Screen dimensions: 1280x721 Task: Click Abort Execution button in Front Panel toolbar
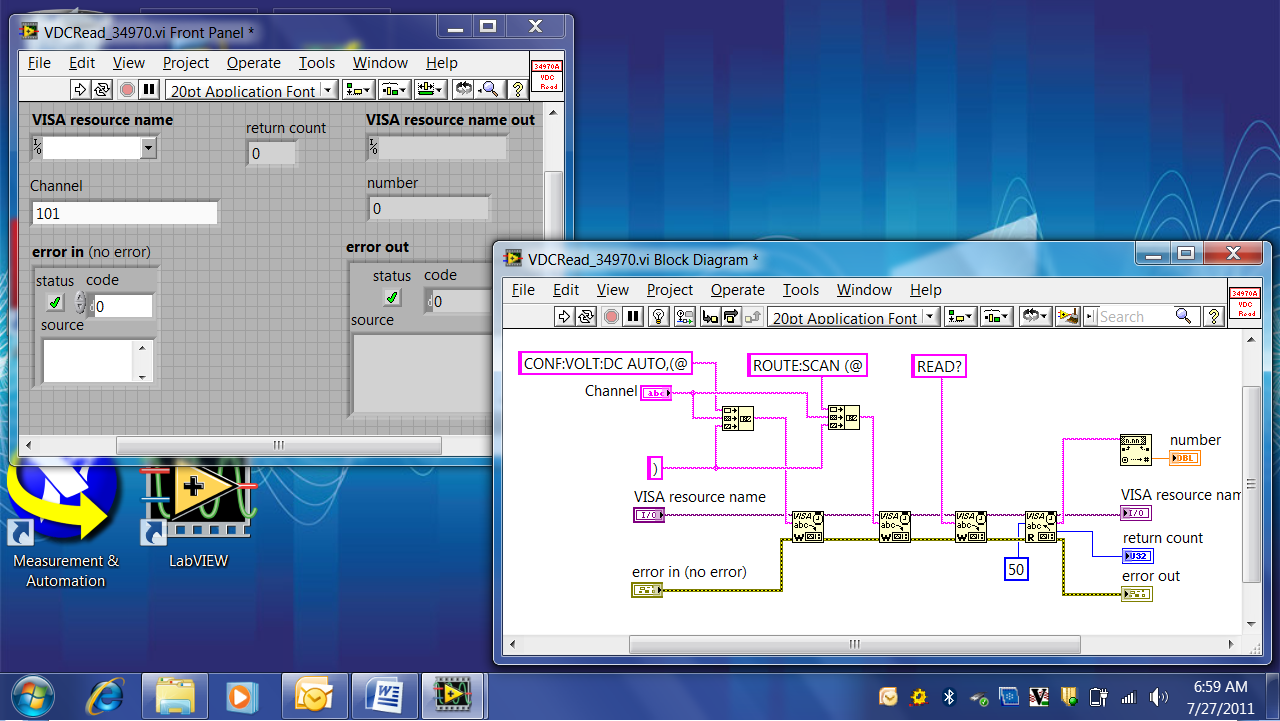pyautogui.click(x=127, y=89)
